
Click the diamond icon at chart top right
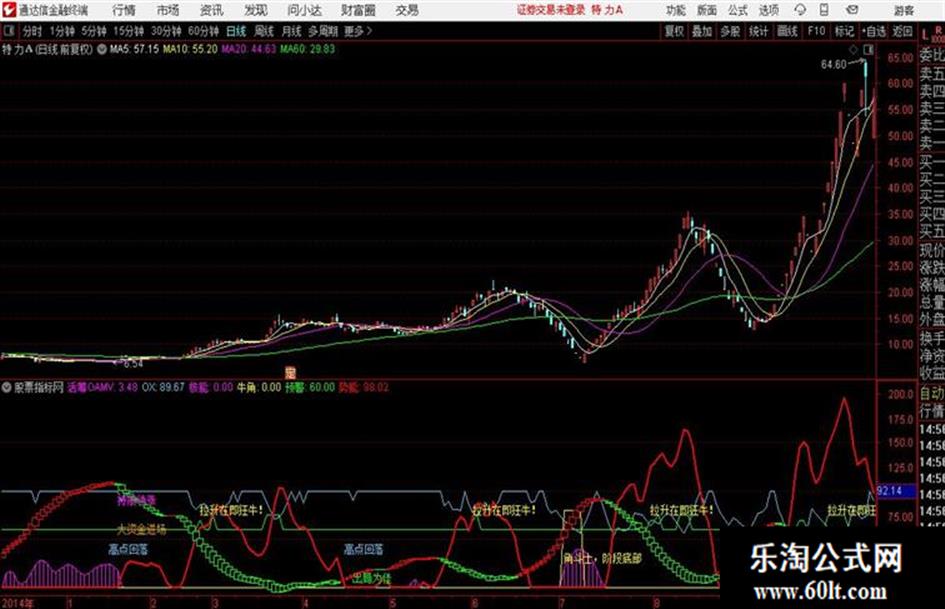click(853, 49)
